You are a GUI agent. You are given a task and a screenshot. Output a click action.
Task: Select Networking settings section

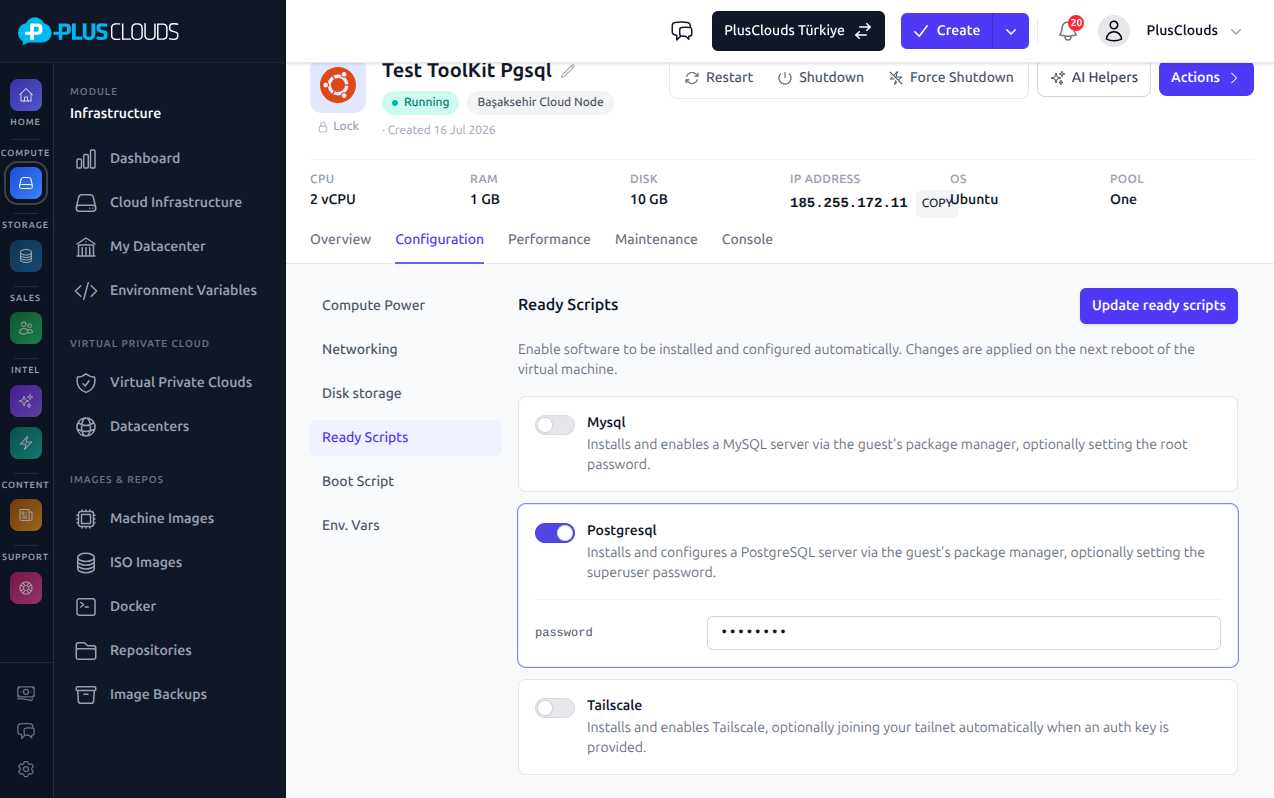[x=406, y=349]
